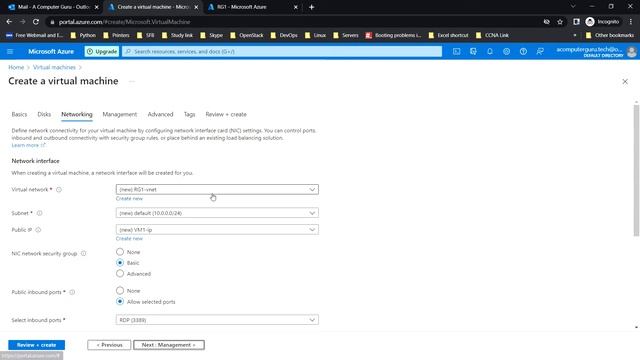
Task: Select None for Public inbound ports
Action: tap(120, 291)
